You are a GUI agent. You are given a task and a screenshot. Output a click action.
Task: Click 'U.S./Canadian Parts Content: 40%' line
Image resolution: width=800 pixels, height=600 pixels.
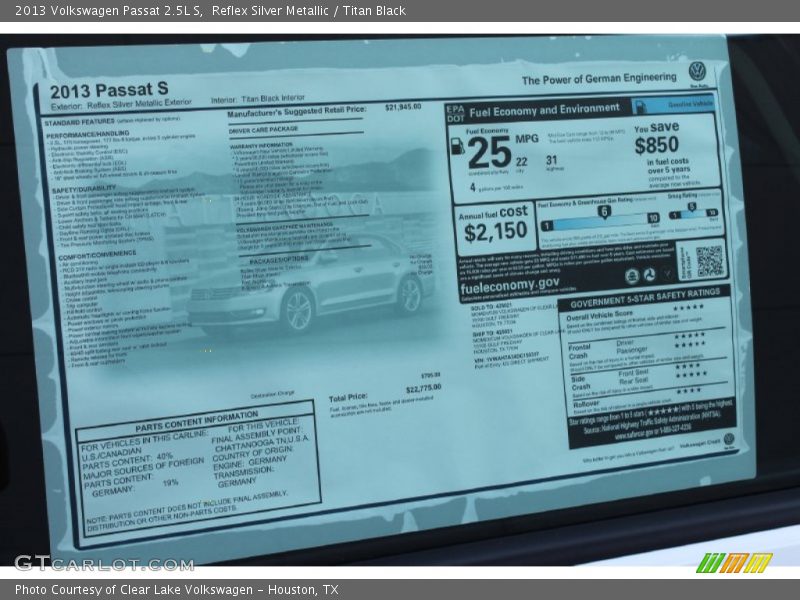[x=128, y=458]
